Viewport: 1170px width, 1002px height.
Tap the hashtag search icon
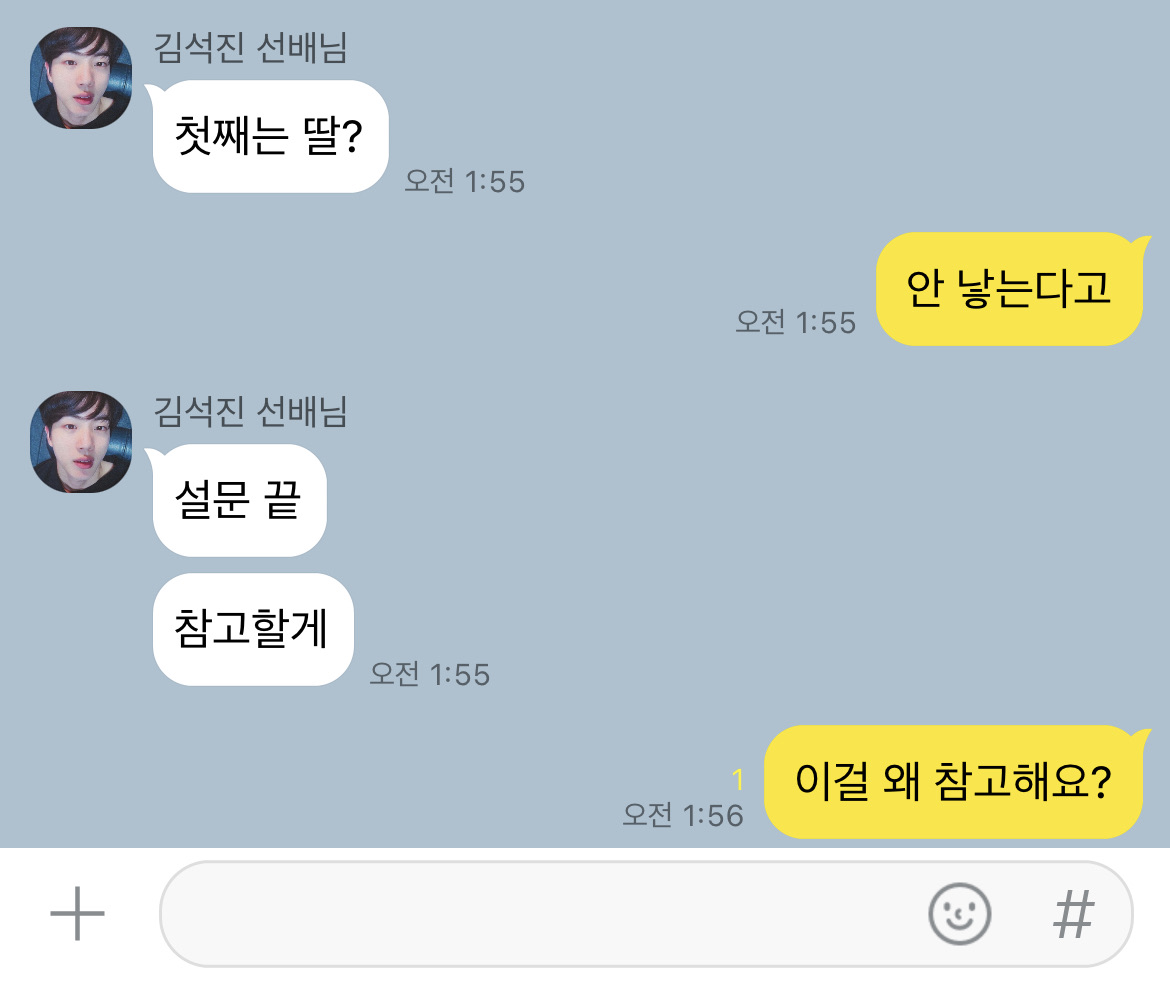pos(1074,914)
